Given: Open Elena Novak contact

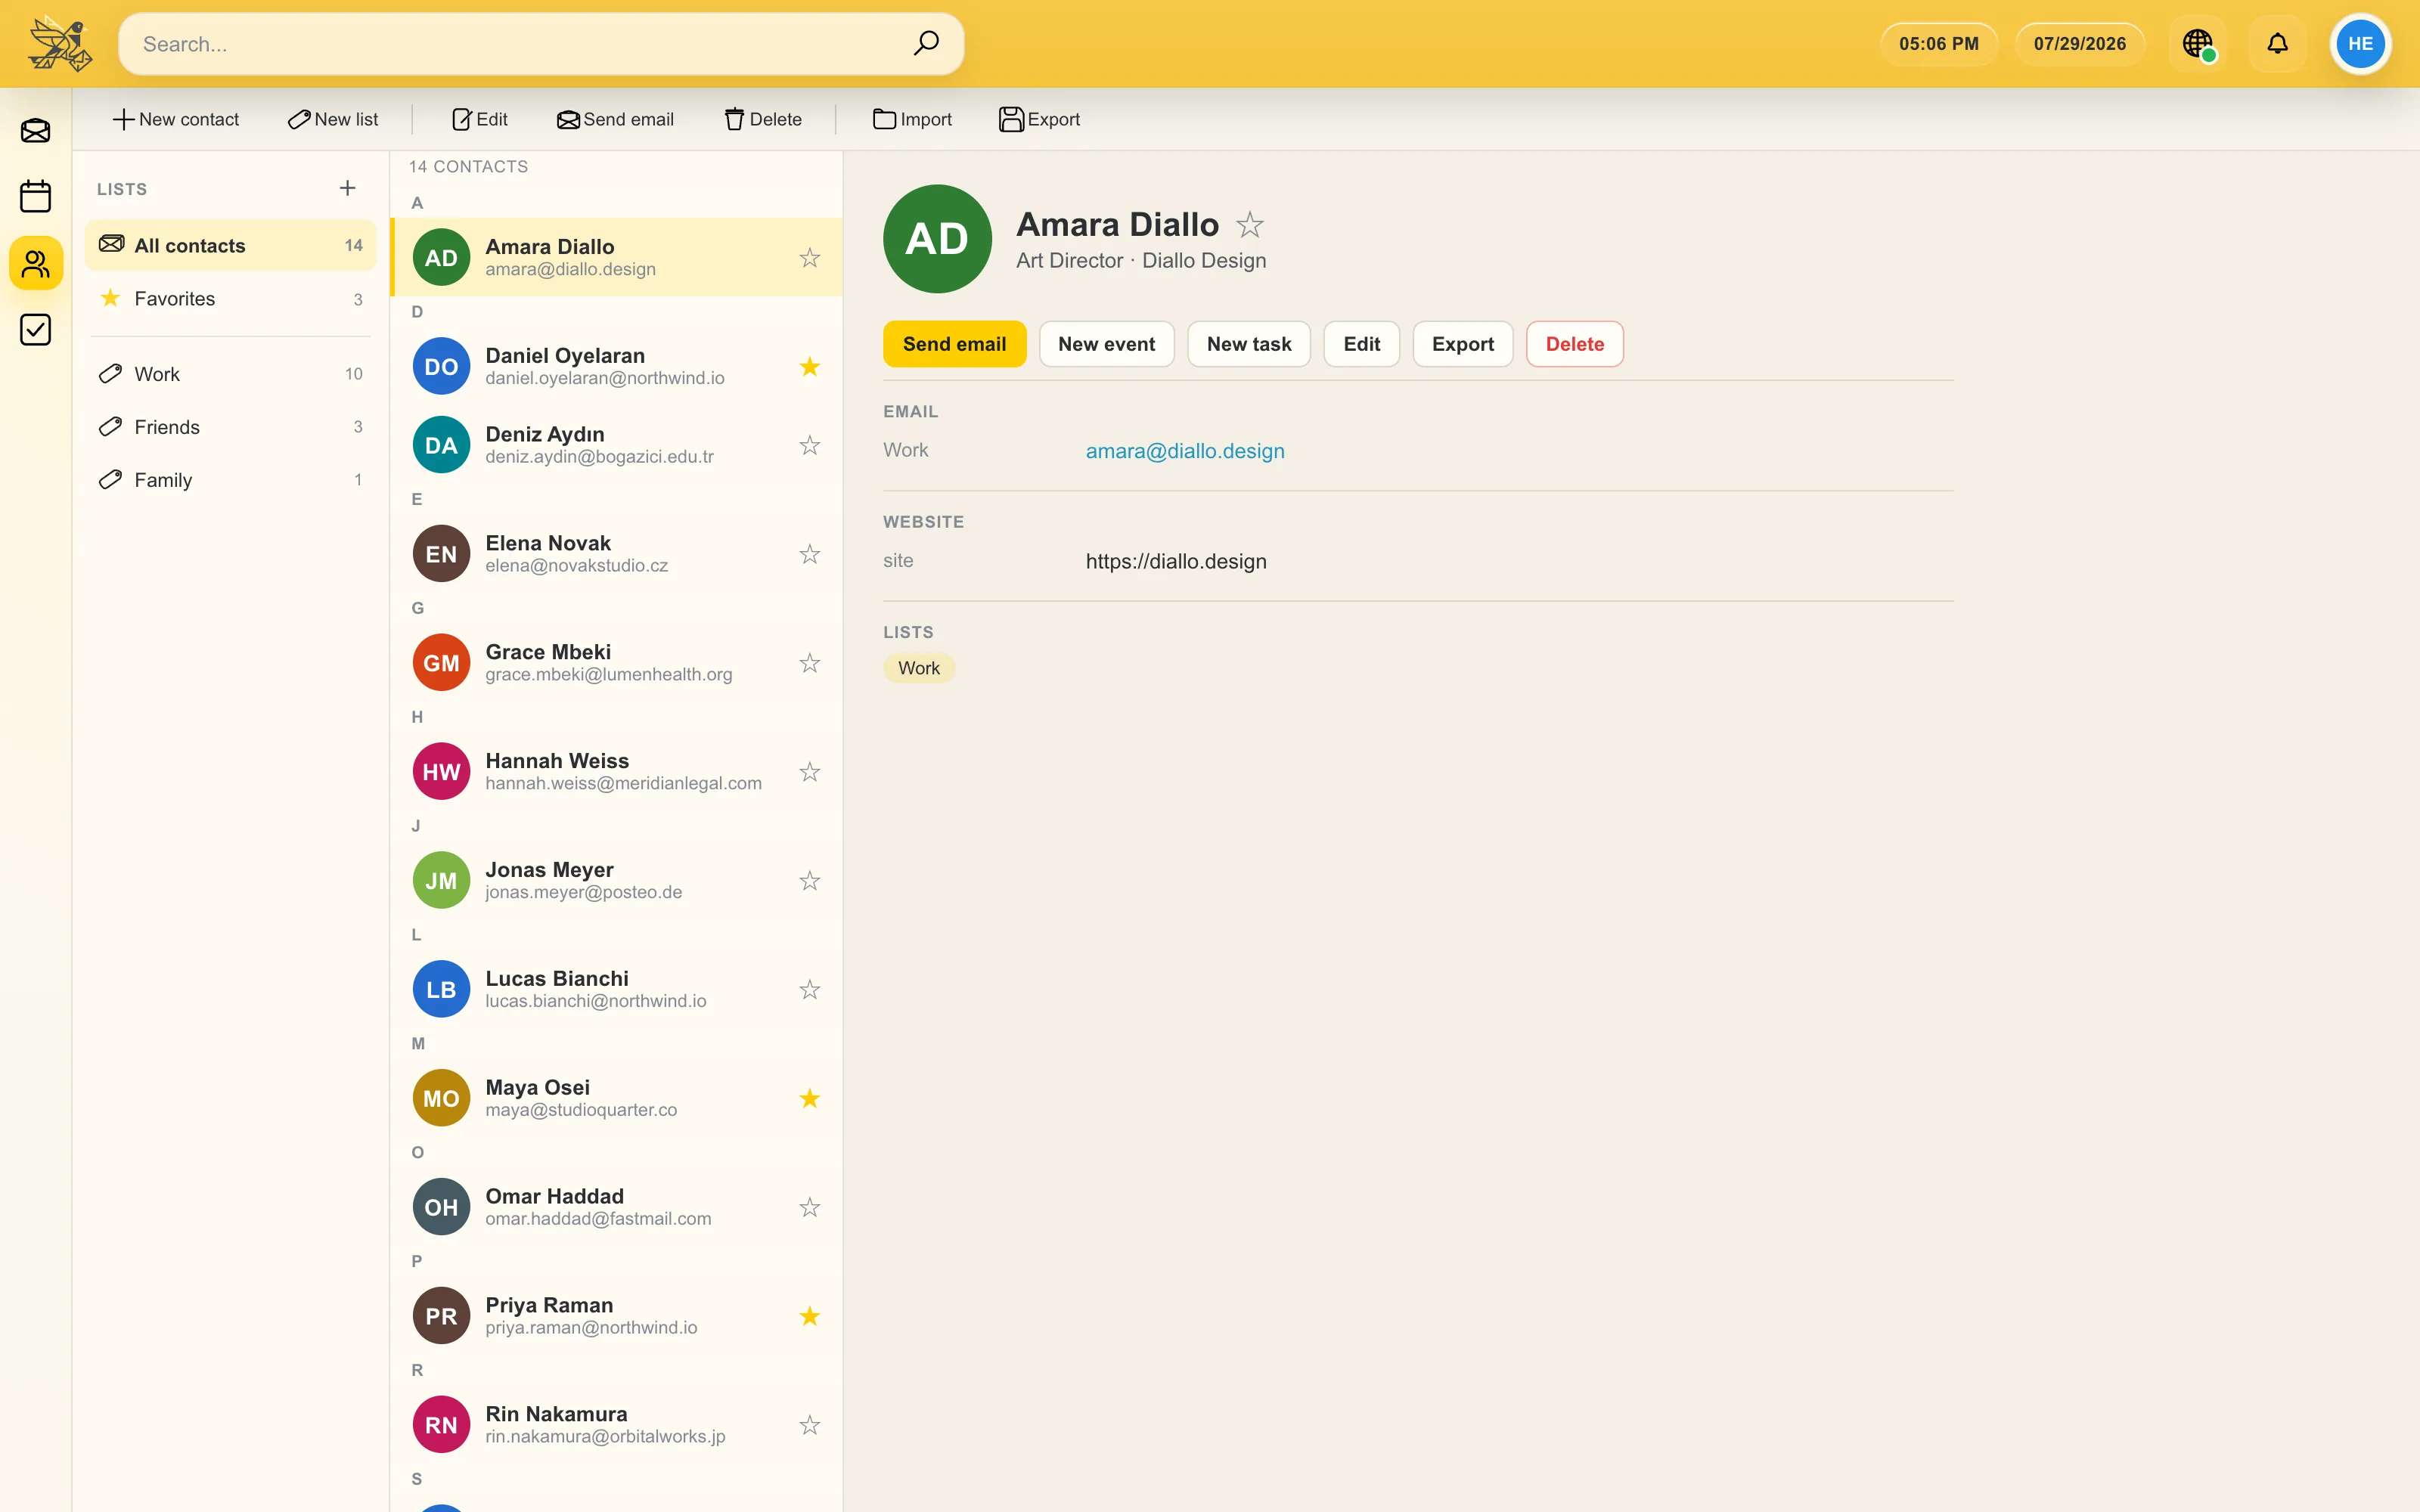Looking at the screenshot, I should 617,554.
